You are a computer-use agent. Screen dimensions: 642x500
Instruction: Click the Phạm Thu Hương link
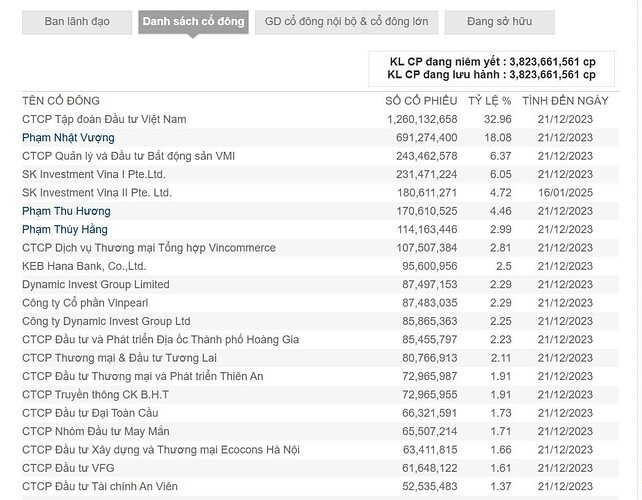[x=66, y=211]
